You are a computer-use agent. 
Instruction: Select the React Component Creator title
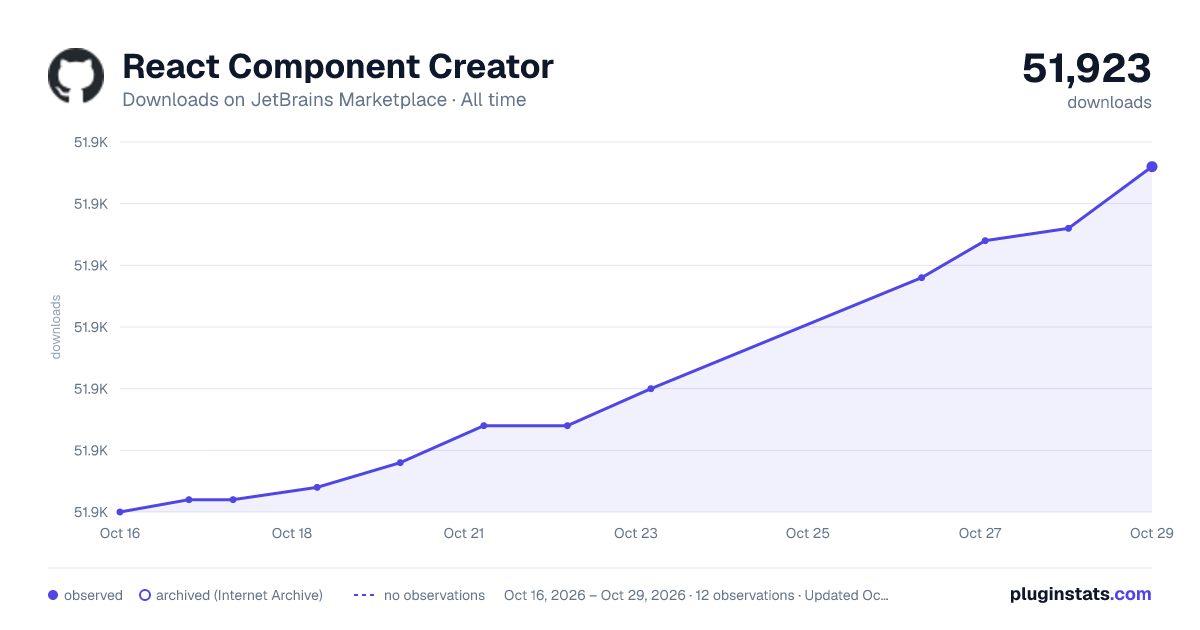point(338,67)
